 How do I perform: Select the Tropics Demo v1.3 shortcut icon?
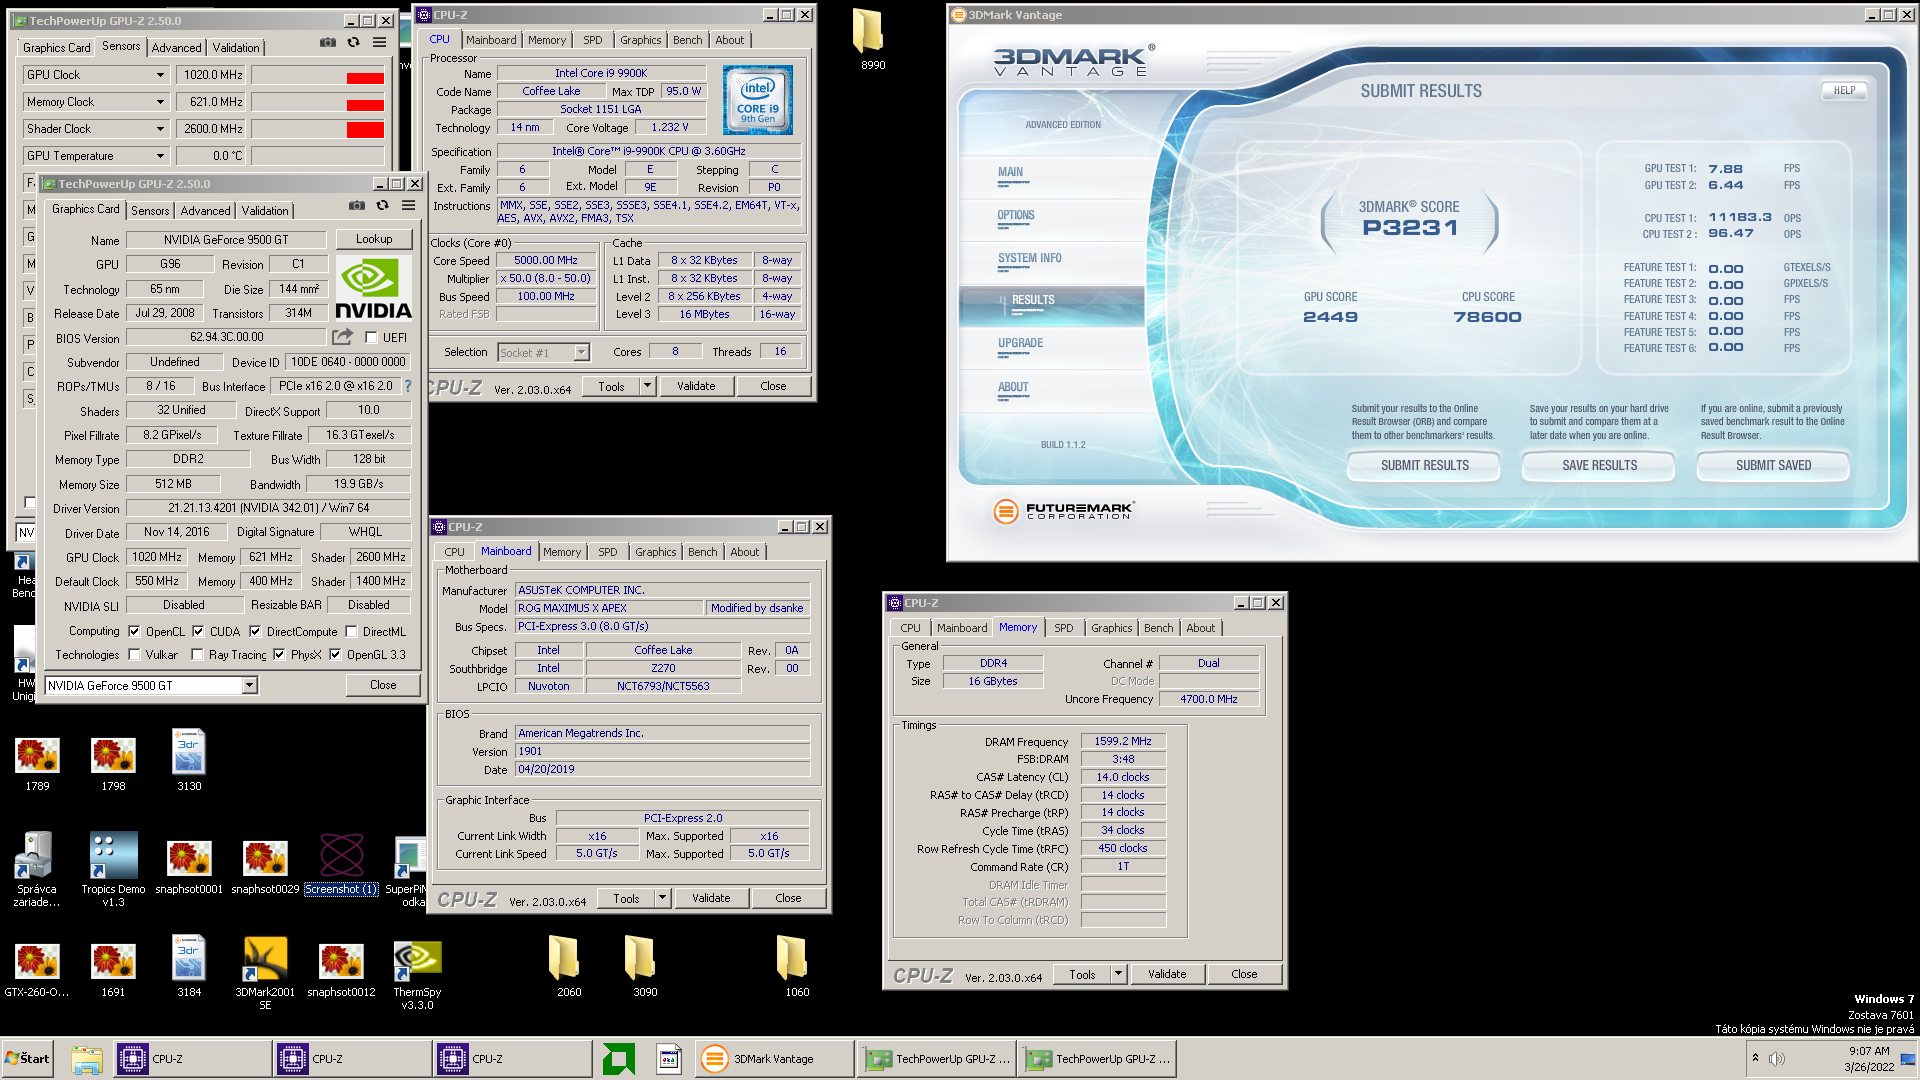[113, 868]
